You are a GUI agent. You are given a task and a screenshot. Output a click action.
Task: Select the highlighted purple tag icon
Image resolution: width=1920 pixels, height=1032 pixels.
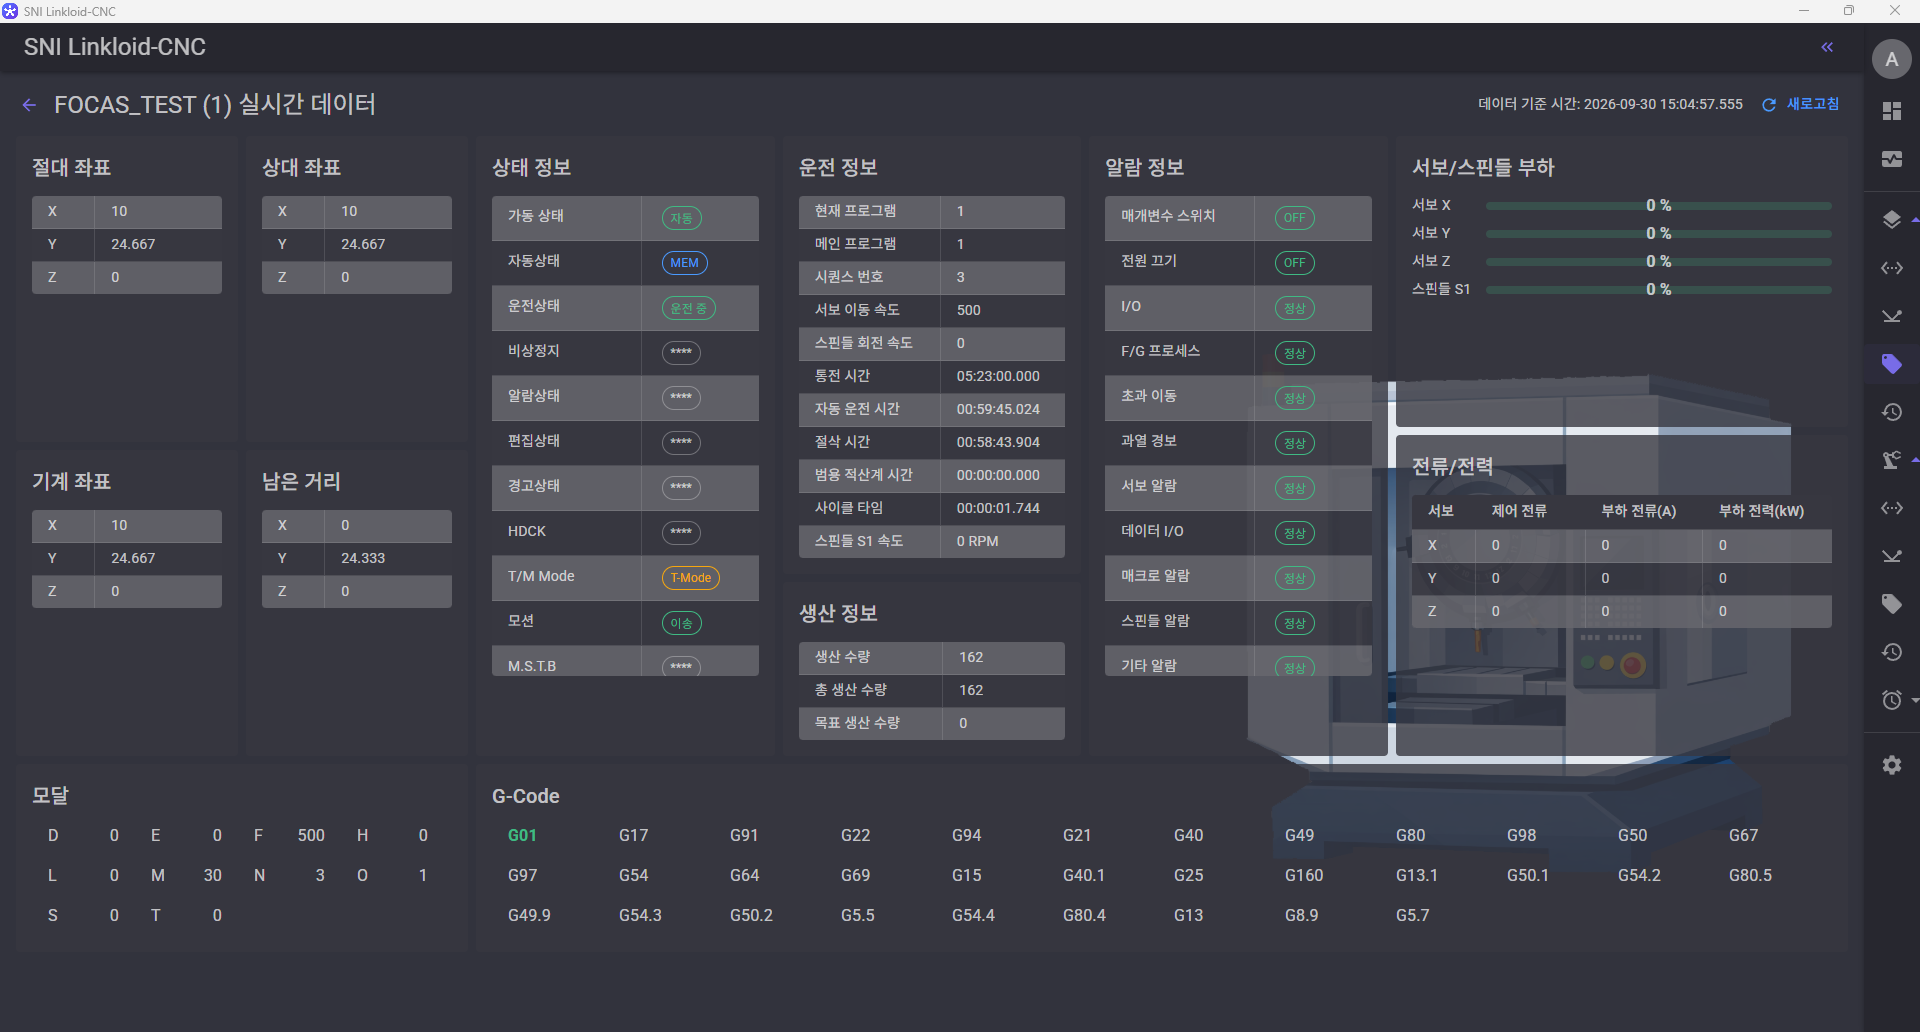click(x=1891, y=364)
